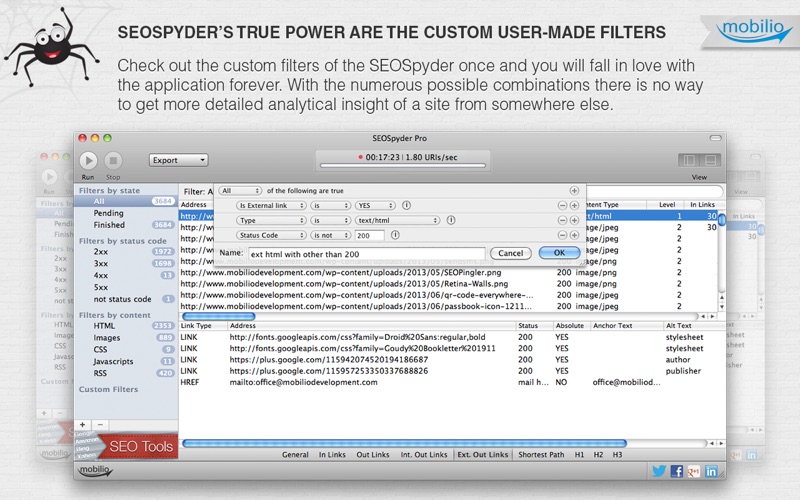Show info for Status Code rule
The width and height of the screenshot is (800, 500).
(395, 235)
